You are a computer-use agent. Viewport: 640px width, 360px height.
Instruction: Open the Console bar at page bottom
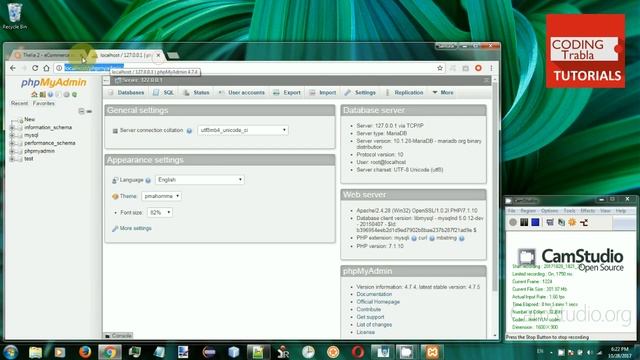coord(118,336)
